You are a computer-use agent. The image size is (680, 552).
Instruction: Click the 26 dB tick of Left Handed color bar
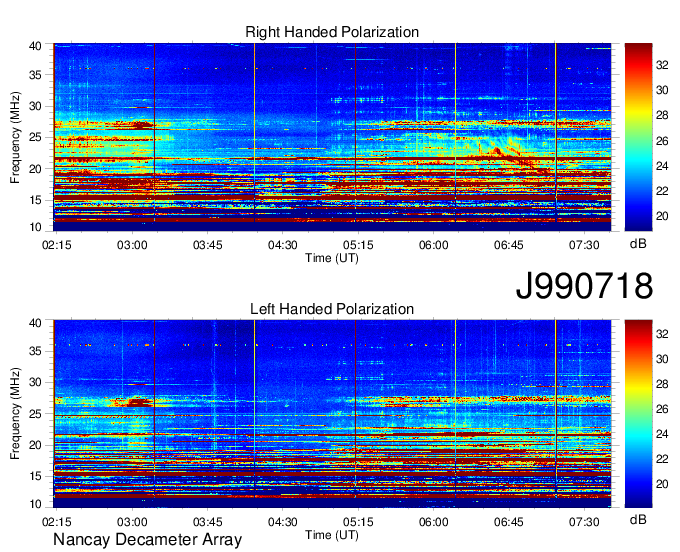click(662, 409)
